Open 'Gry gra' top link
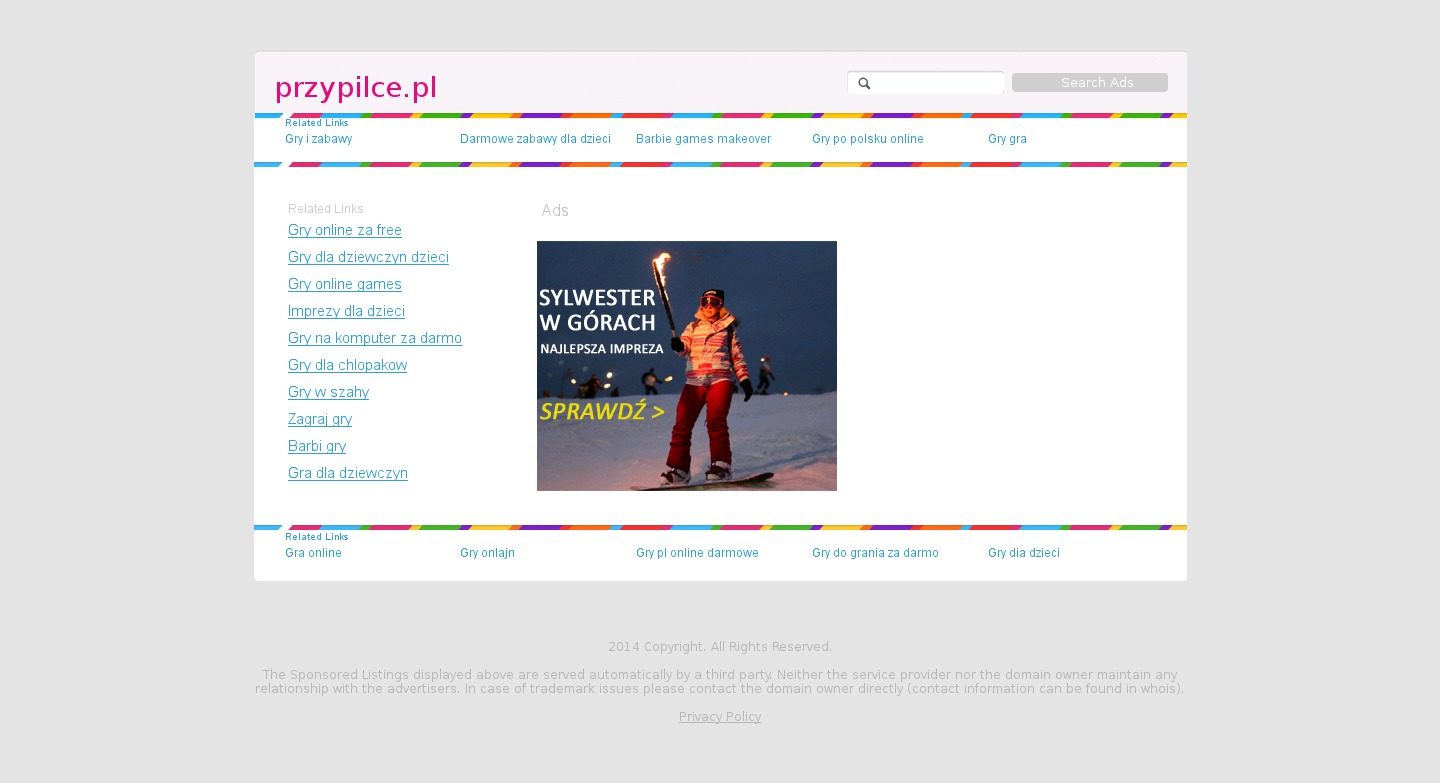The image size is (1440, 783). point(1007,139)
